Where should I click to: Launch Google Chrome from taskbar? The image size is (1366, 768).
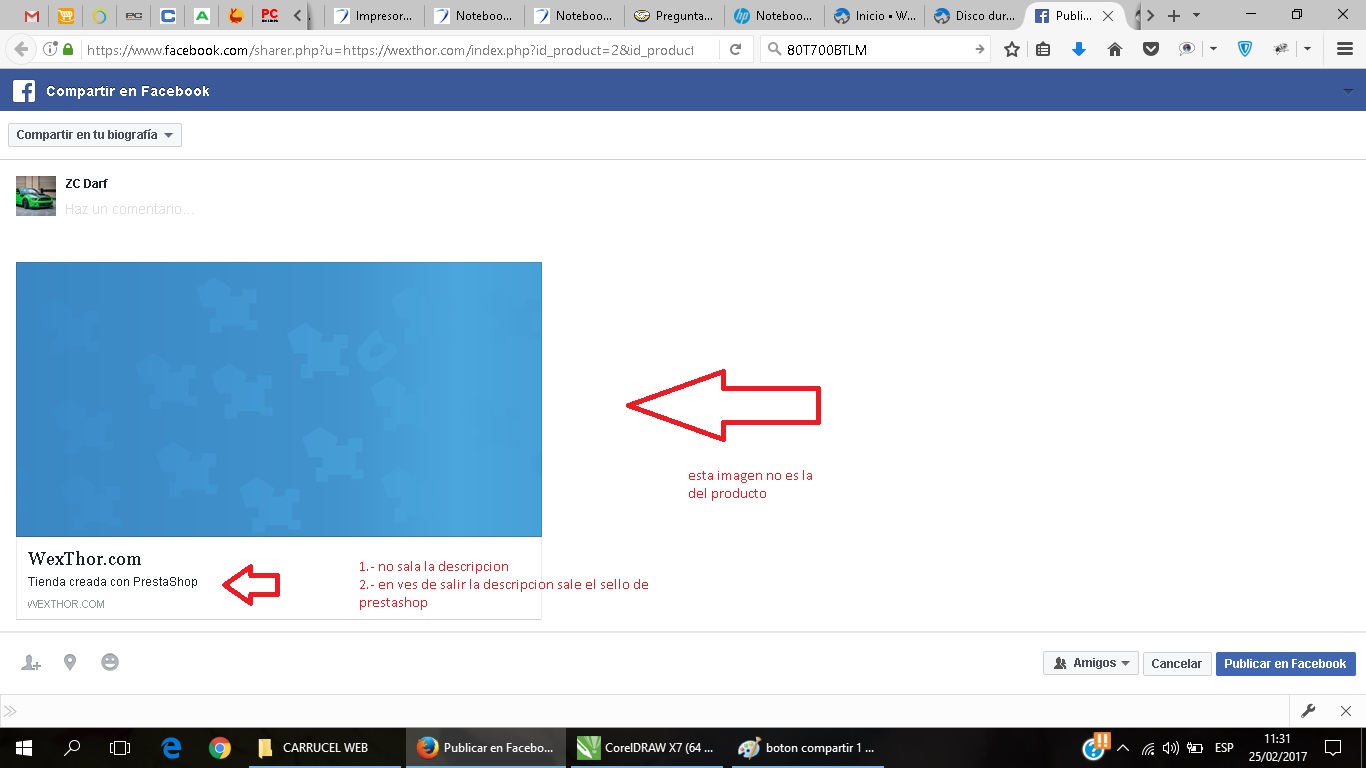pyautogui.click(x=220, y=747)
